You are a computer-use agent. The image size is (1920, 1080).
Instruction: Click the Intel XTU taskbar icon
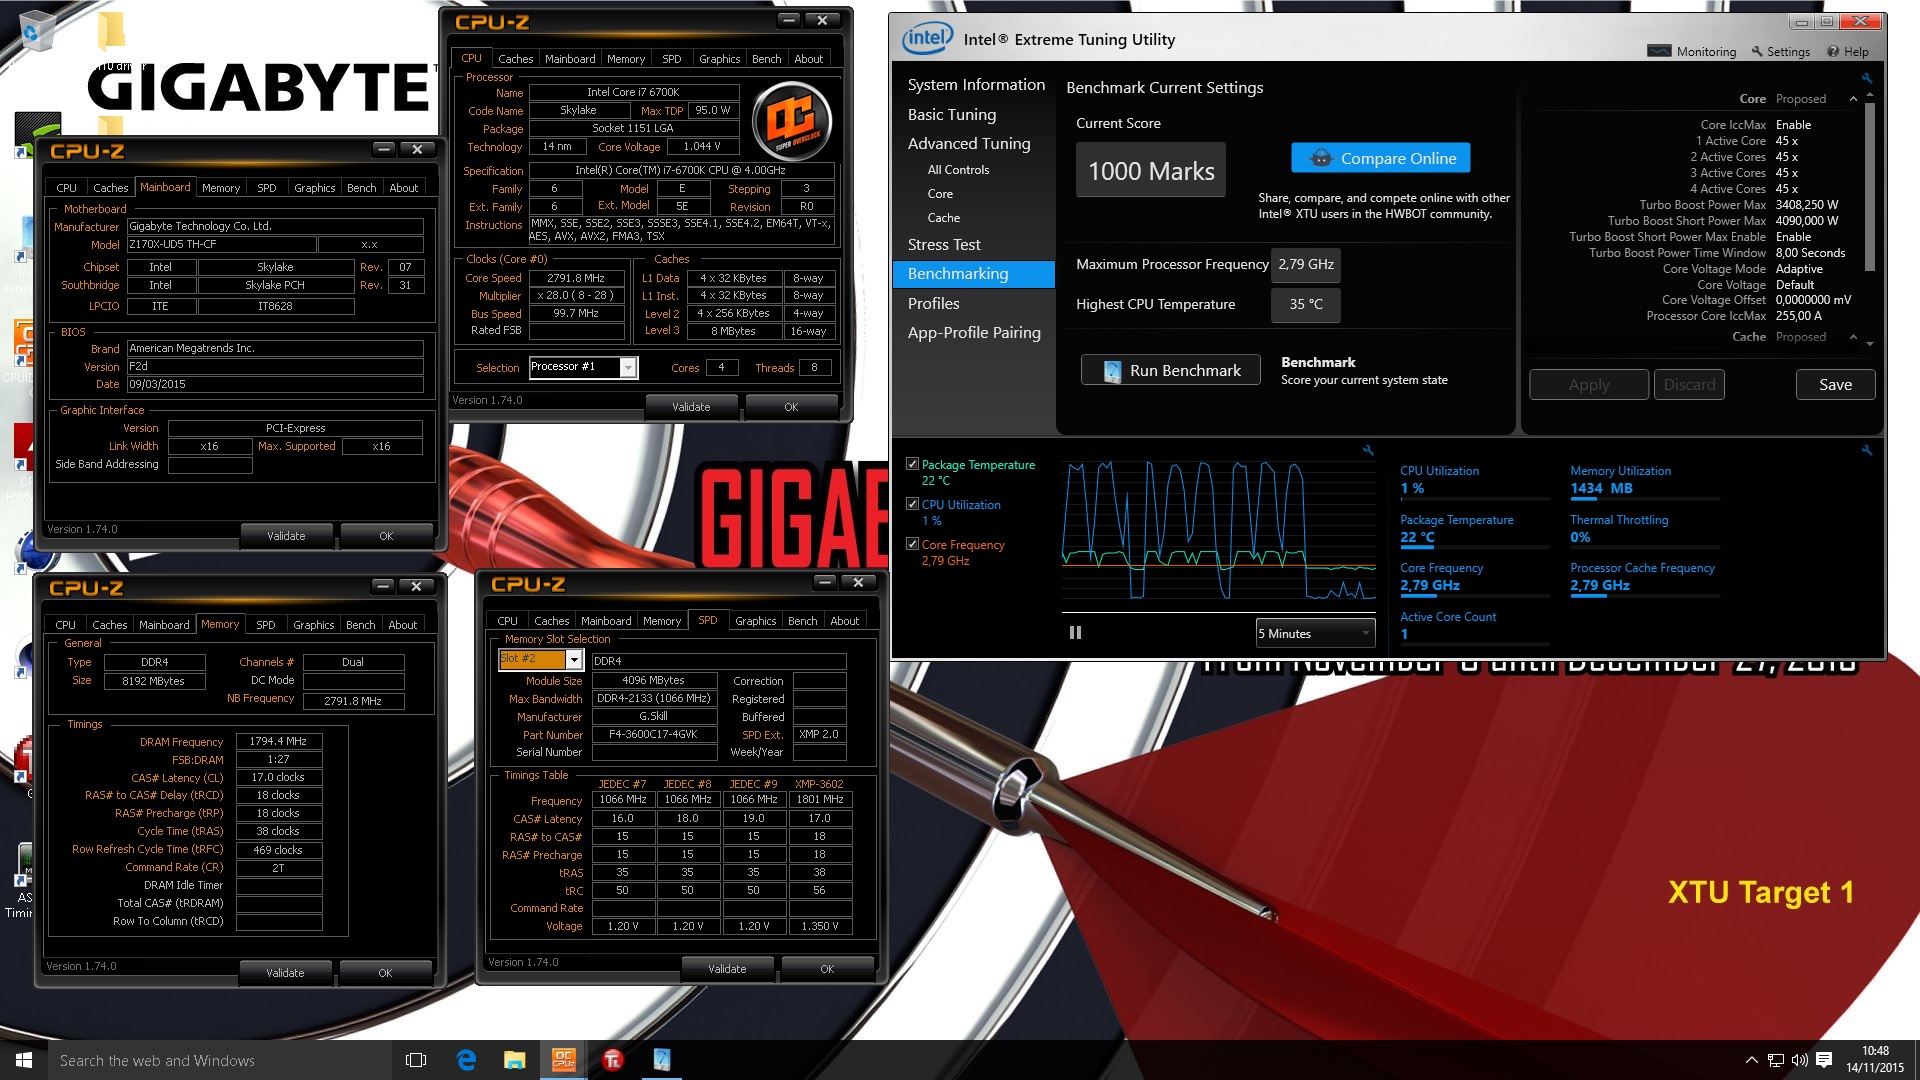point(662,1060)
